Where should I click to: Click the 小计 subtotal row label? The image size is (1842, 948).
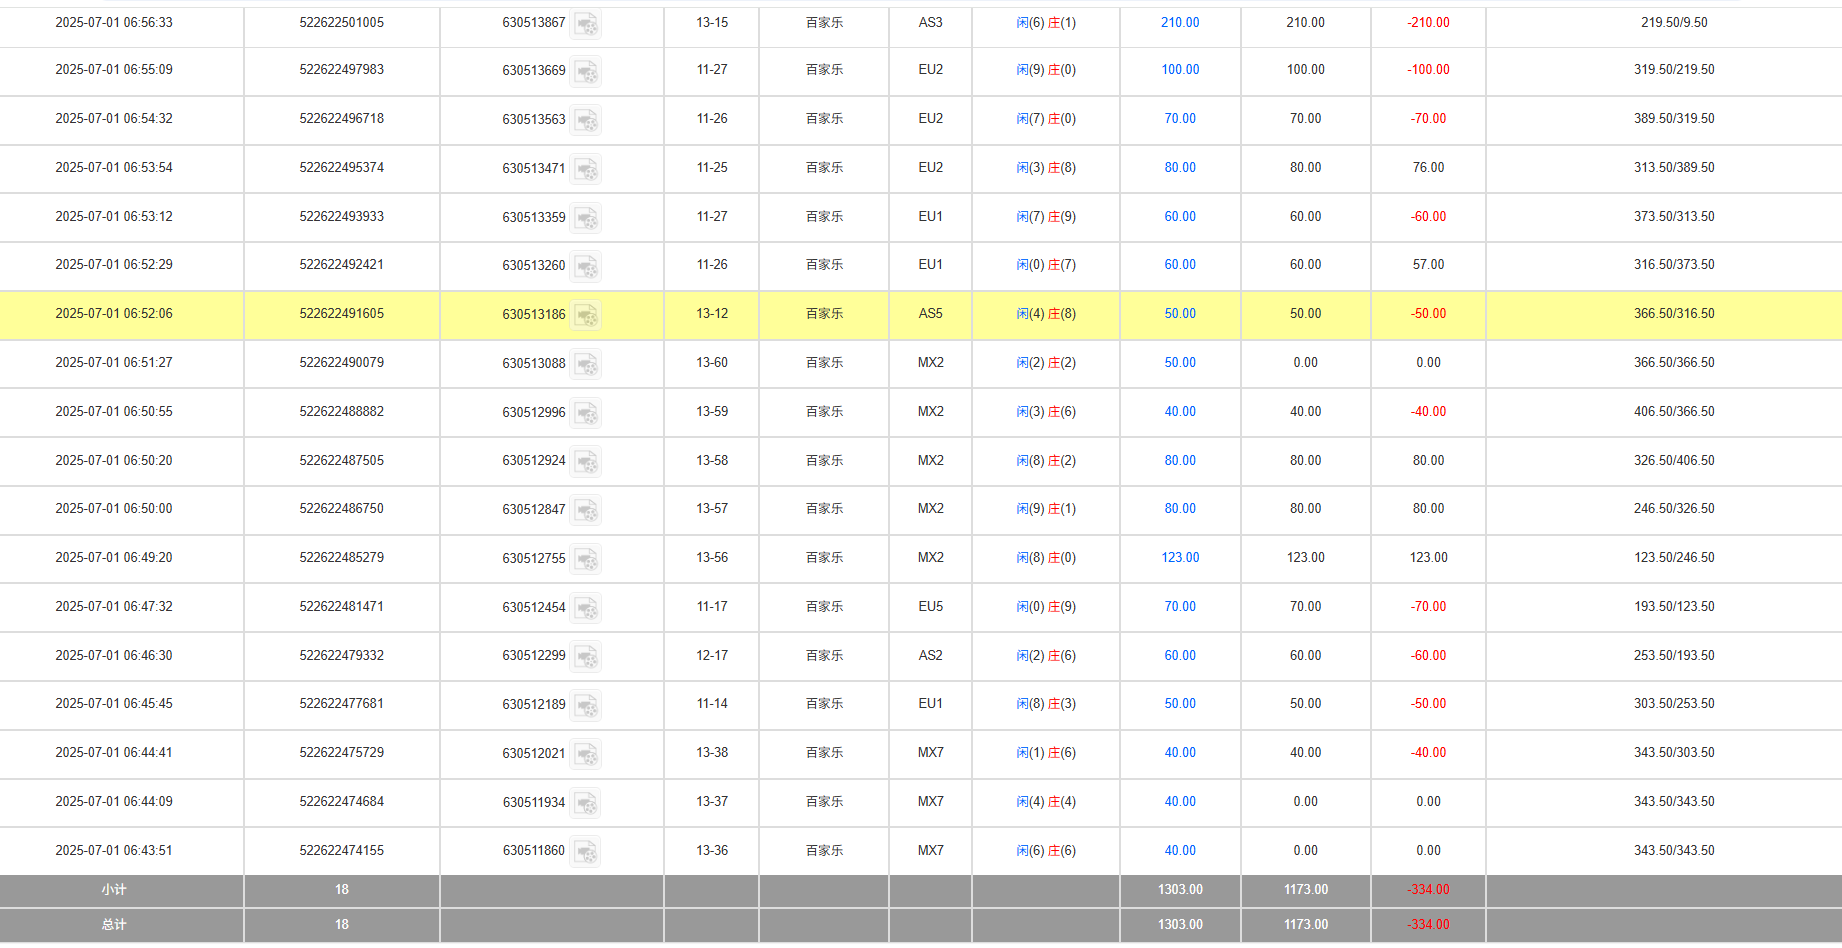[114, 890]
